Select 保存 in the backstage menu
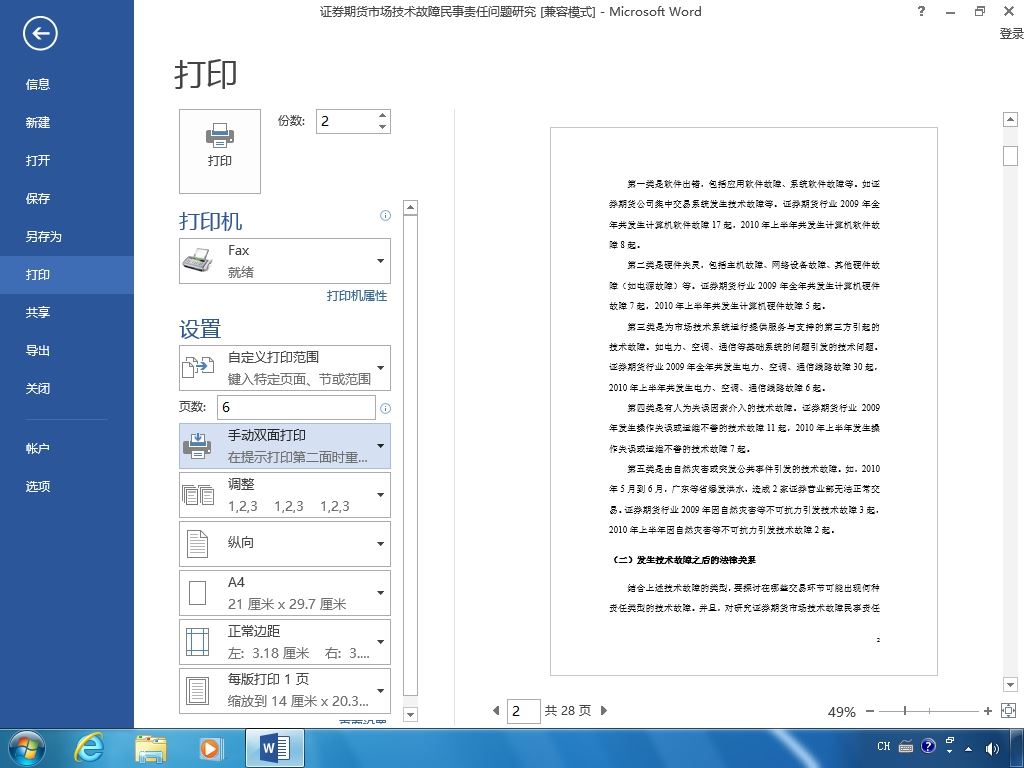 (x=67, y=199)
